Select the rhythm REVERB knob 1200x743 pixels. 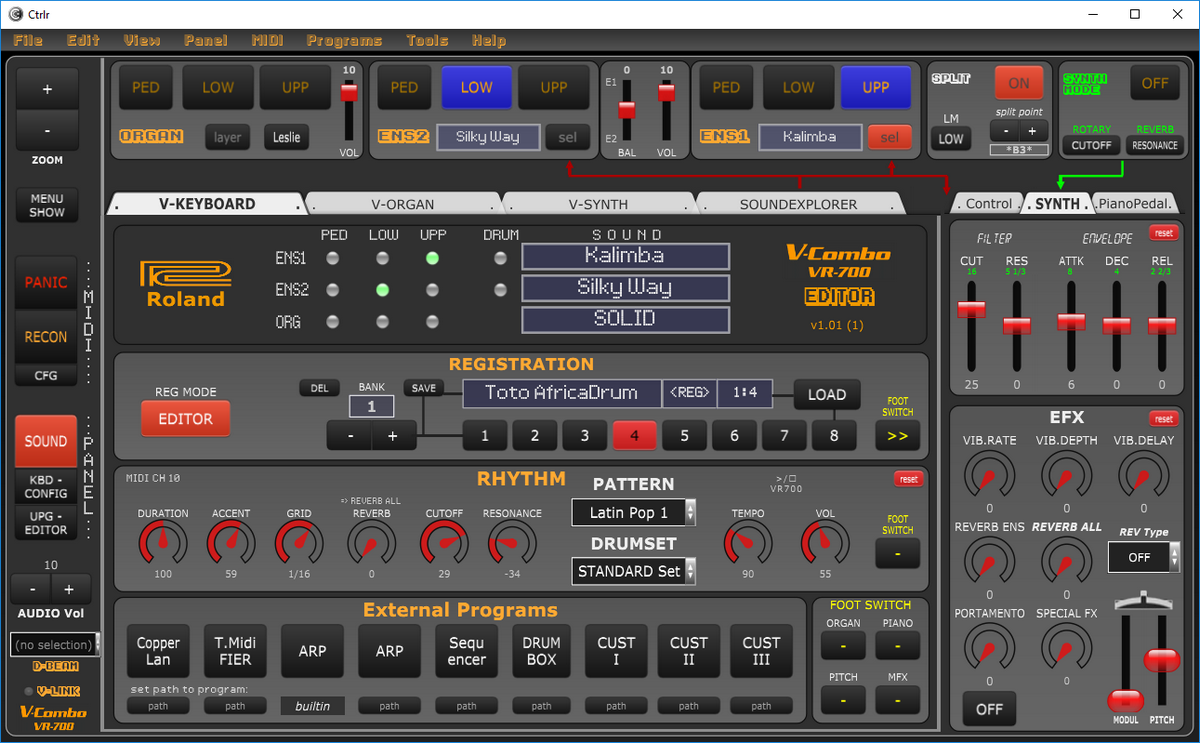[371, 544]
